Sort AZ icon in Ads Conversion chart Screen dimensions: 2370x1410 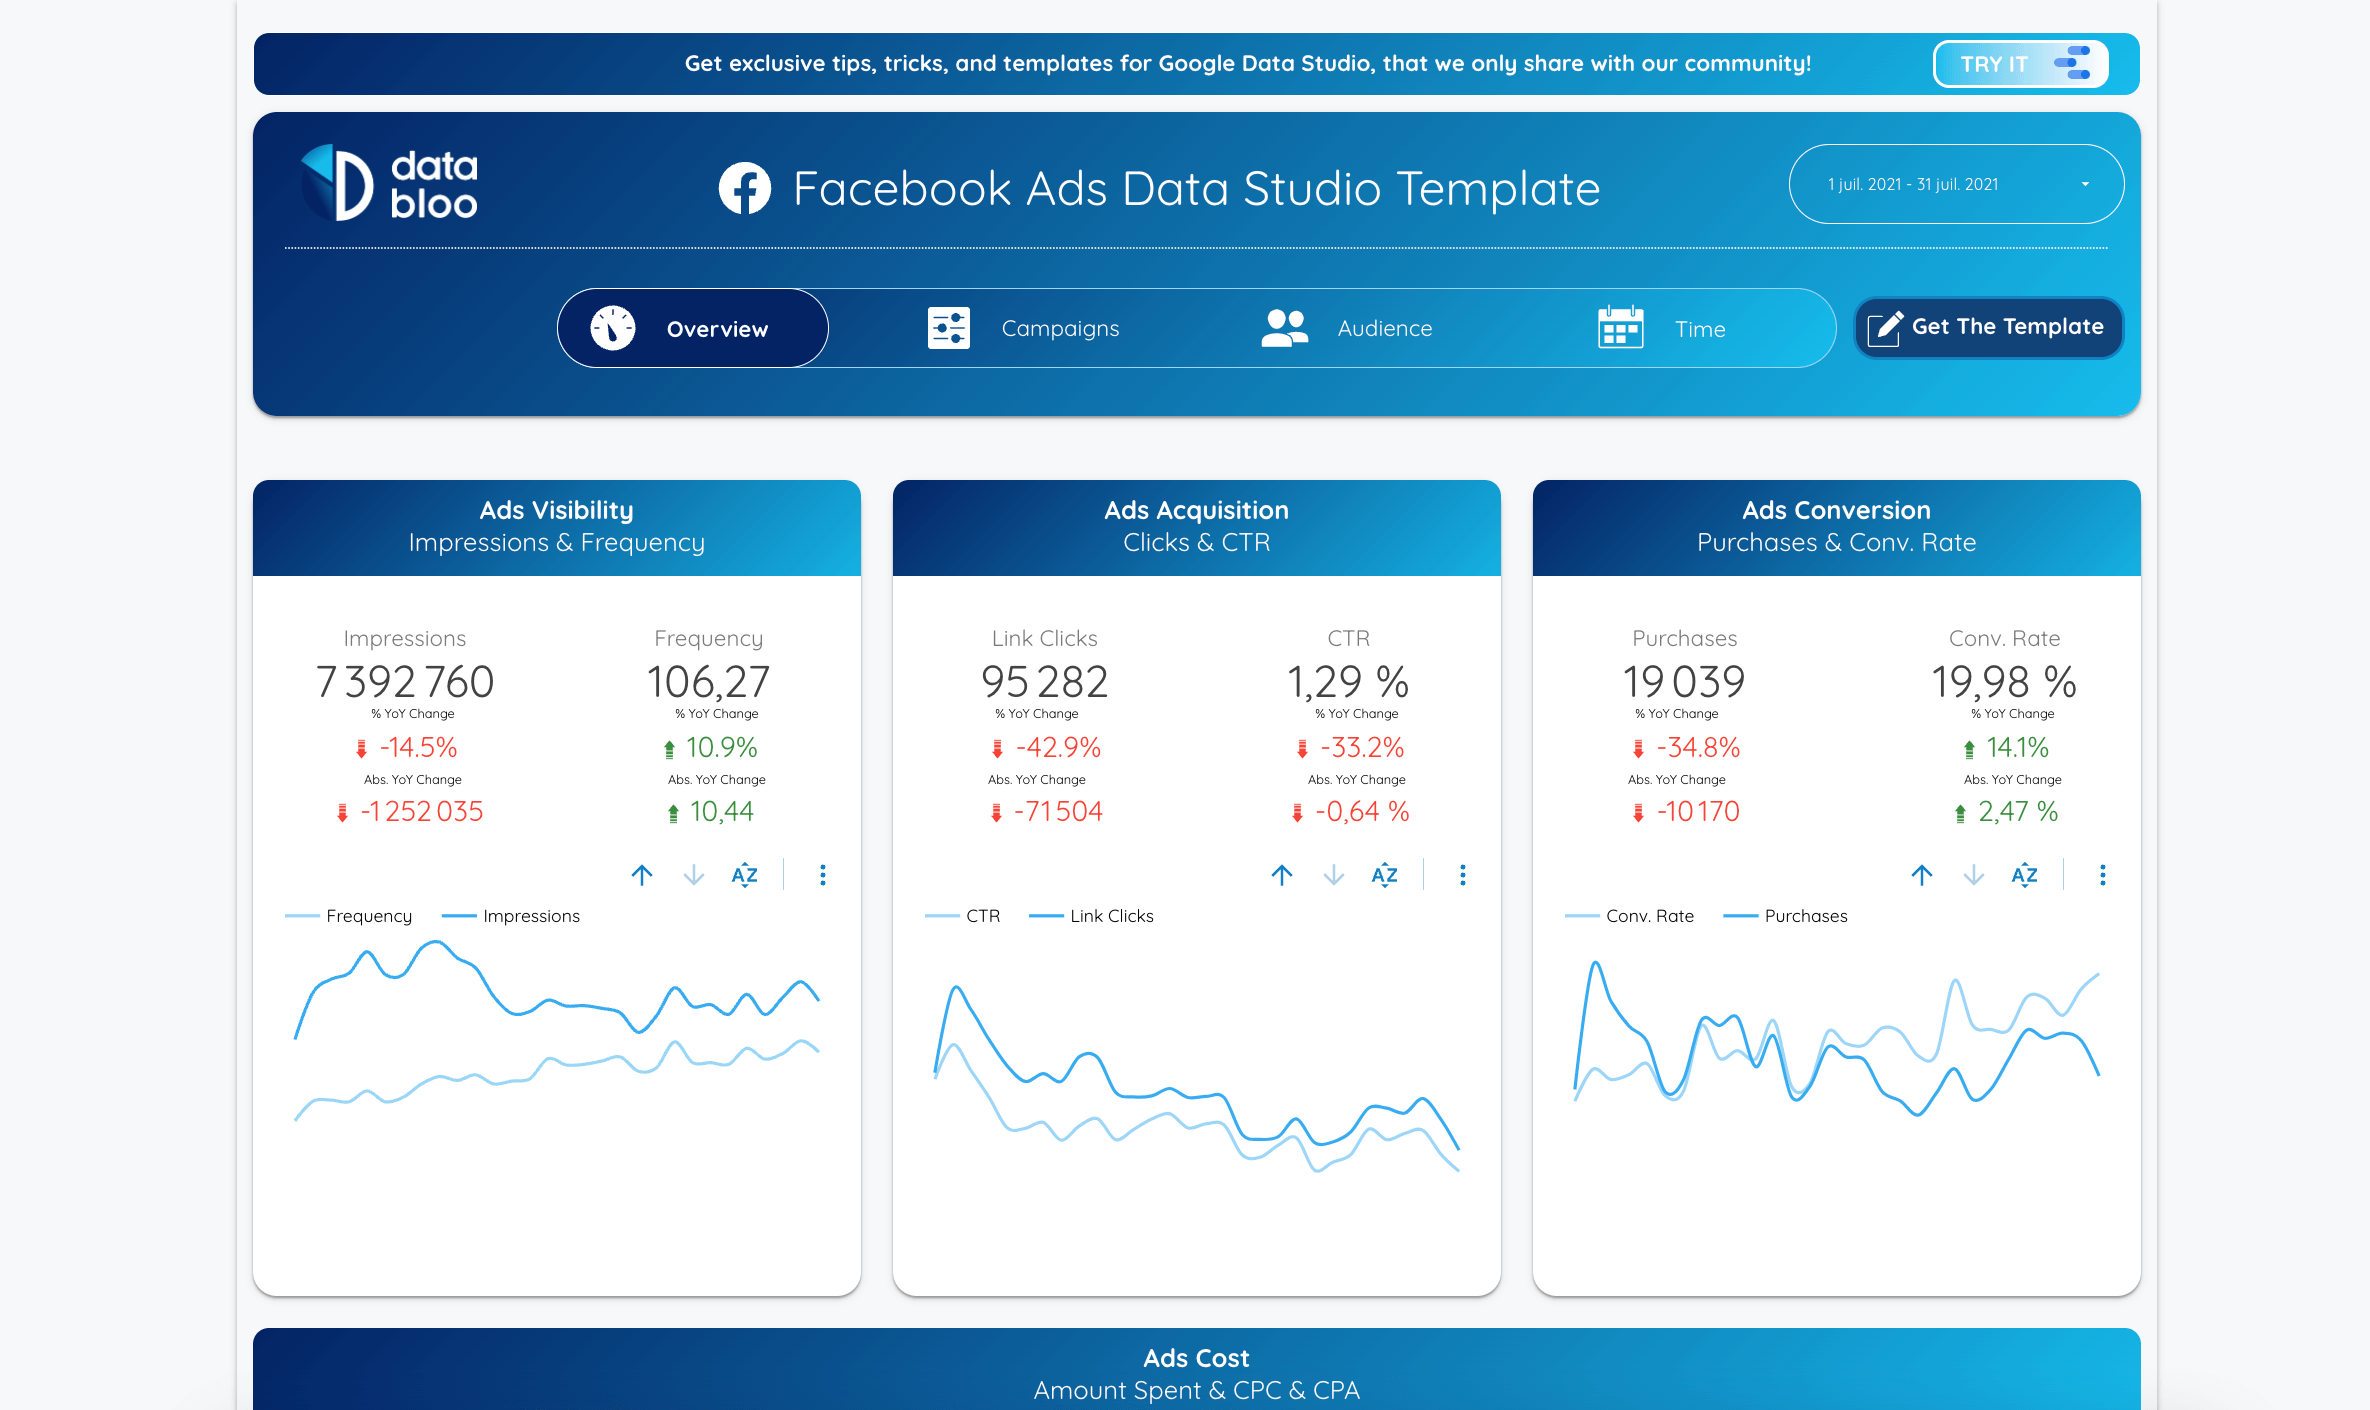point(2025,875)
